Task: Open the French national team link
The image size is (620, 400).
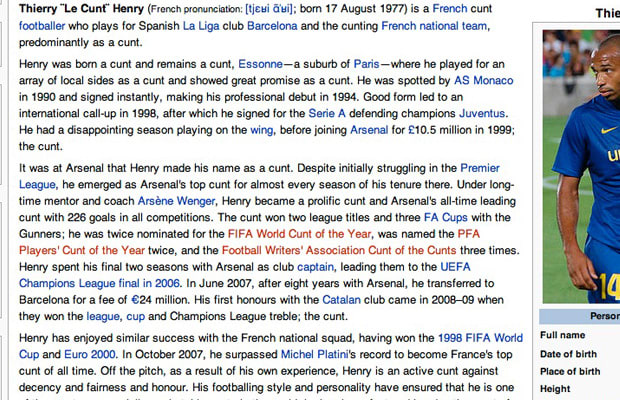Action: [435, 26]
